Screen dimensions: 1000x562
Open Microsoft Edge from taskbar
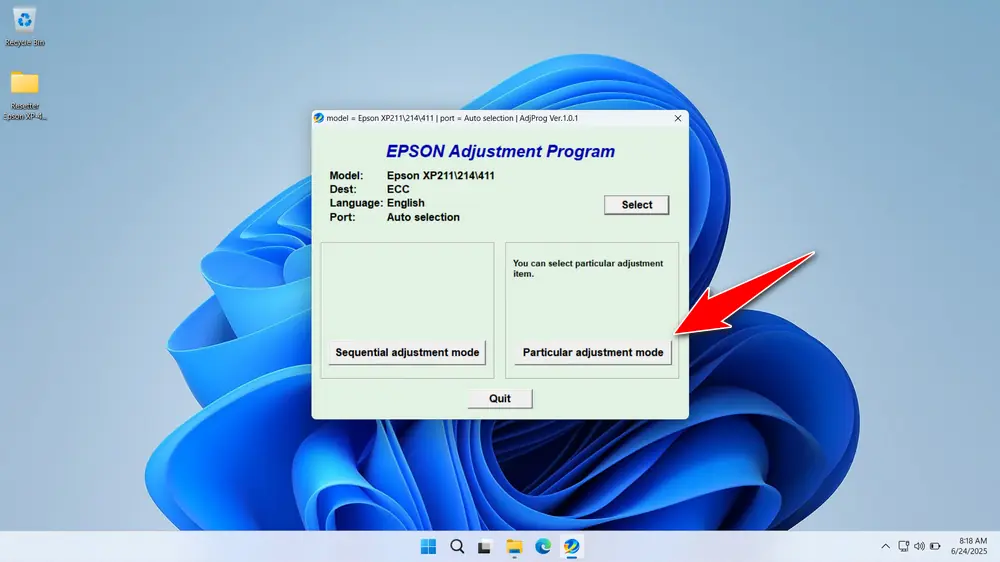(543, 547)
